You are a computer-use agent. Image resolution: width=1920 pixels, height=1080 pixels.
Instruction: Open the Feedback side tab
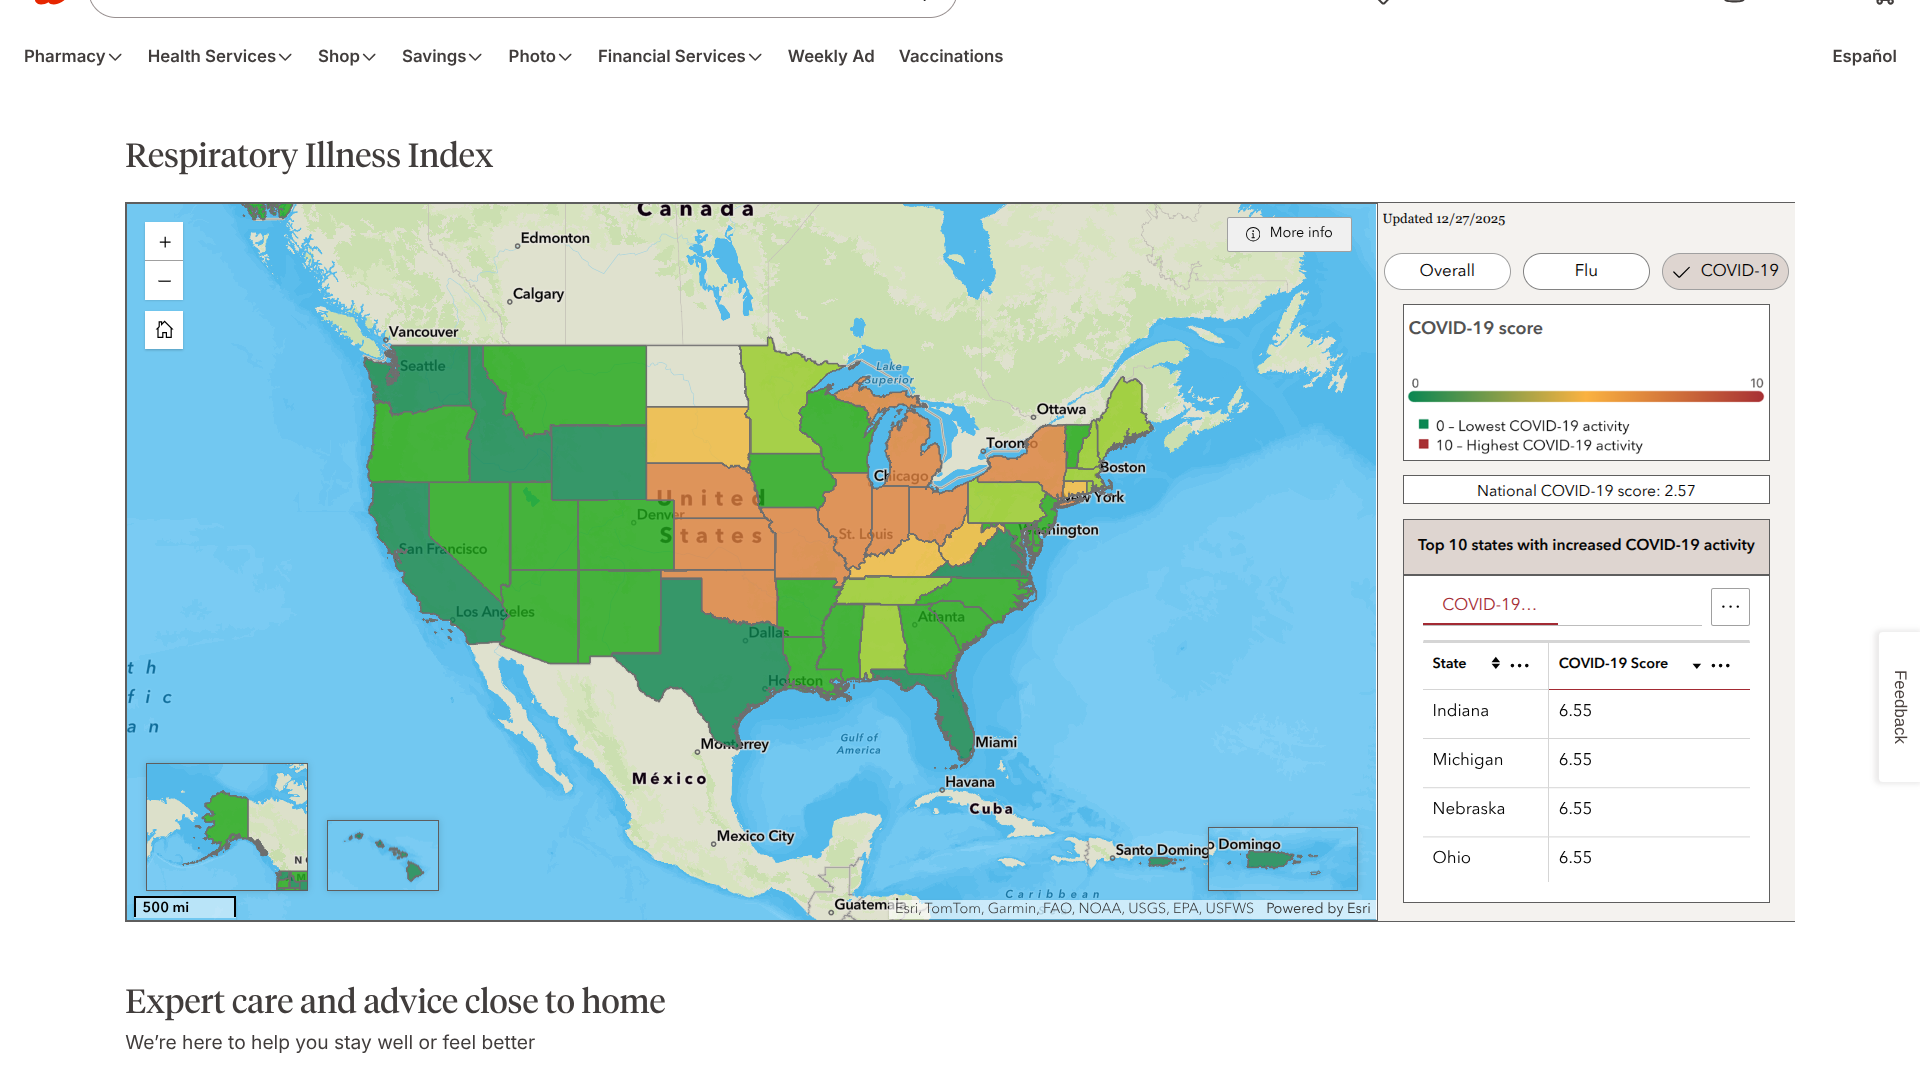1899,706
